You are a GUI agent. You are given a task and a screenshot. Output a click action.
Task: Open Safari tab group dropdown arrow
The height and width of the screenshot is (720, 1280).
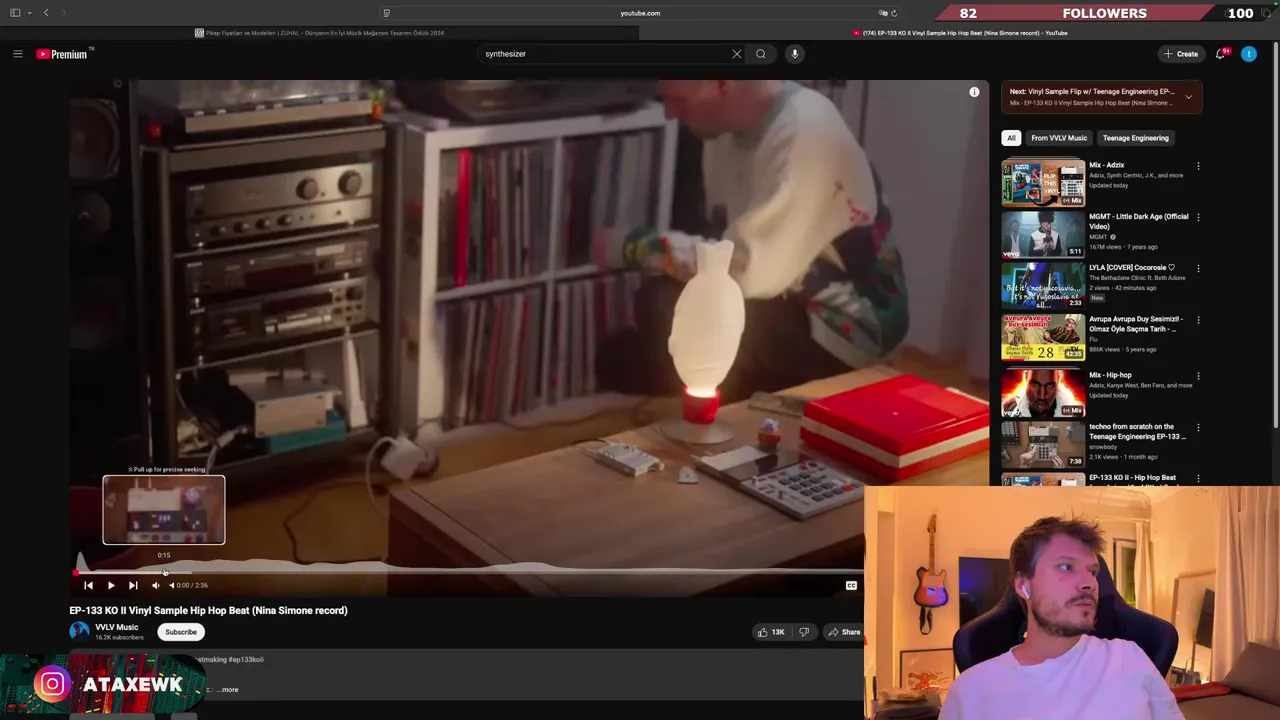30,13
